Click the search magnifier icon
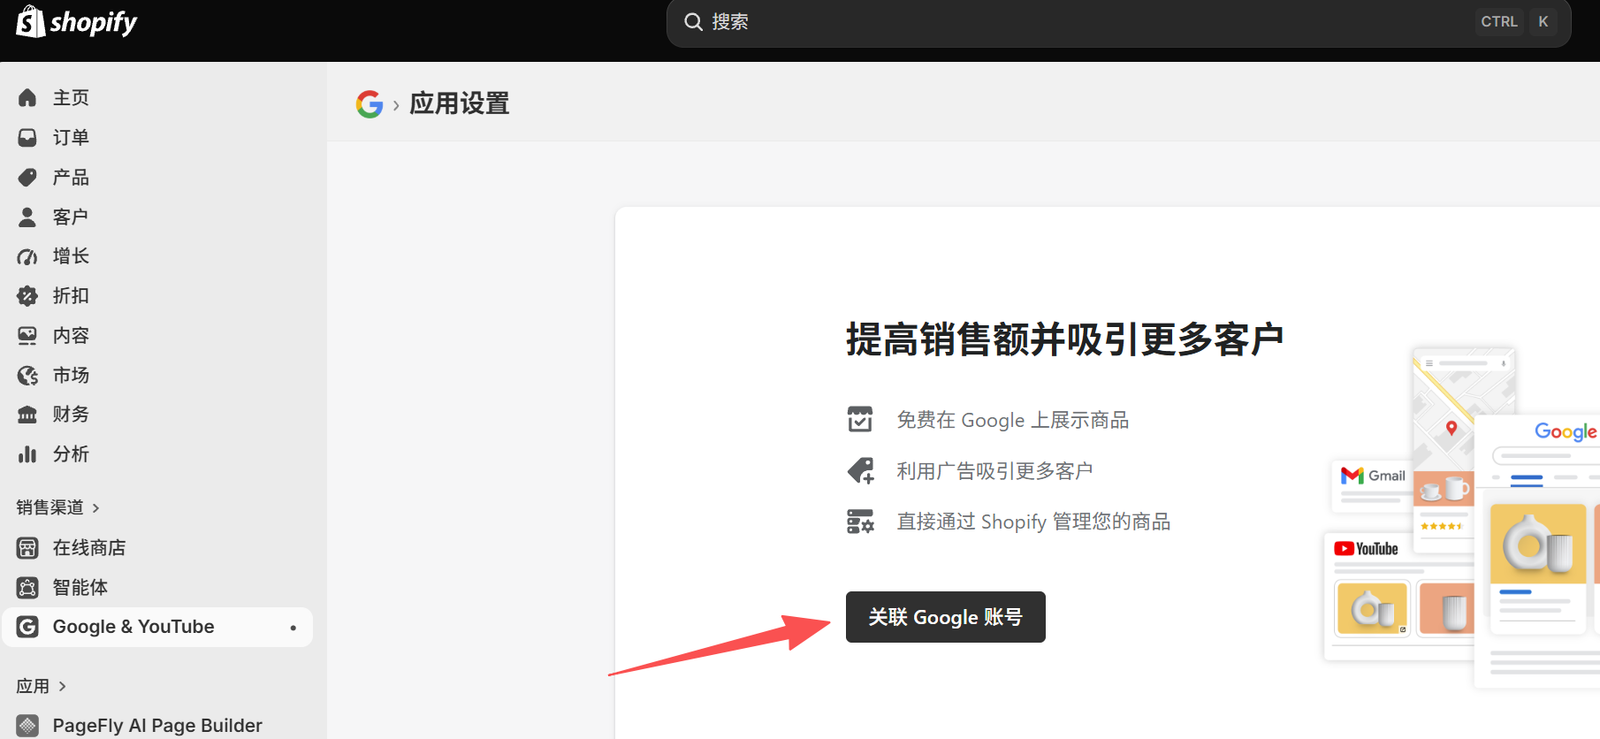Screen dimensions: 1600x739 click(x=693, y=22)
